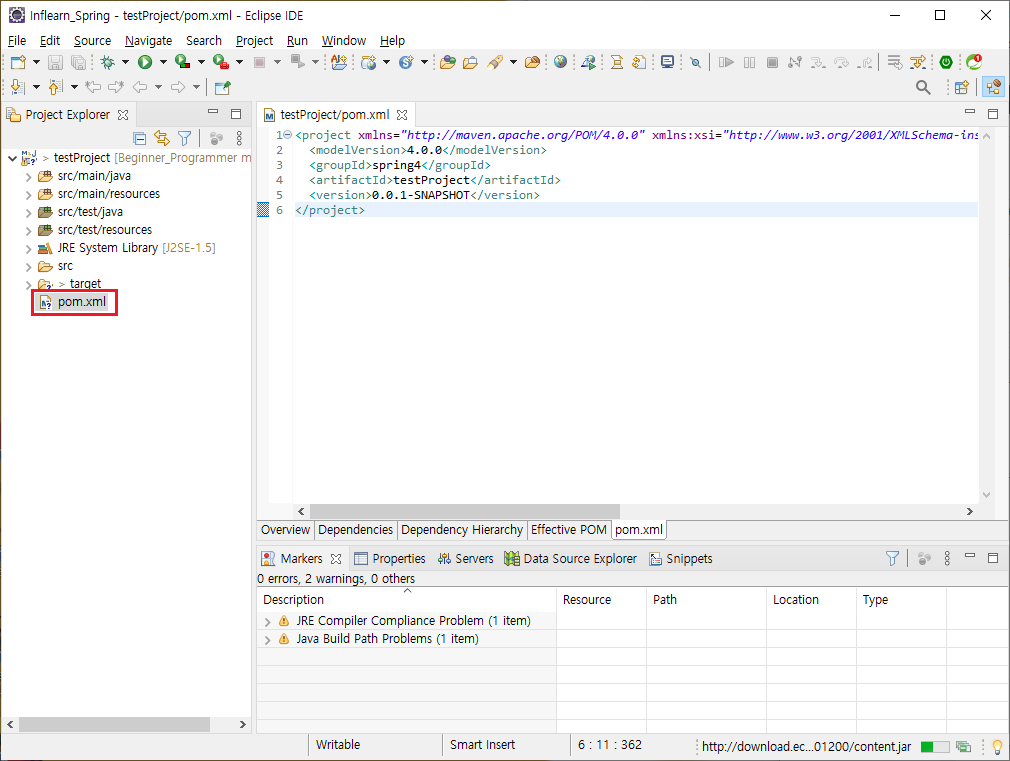The image size is (1010, 761).
Task: Select the Java EE perspective icon
Action: pos(994,87)
